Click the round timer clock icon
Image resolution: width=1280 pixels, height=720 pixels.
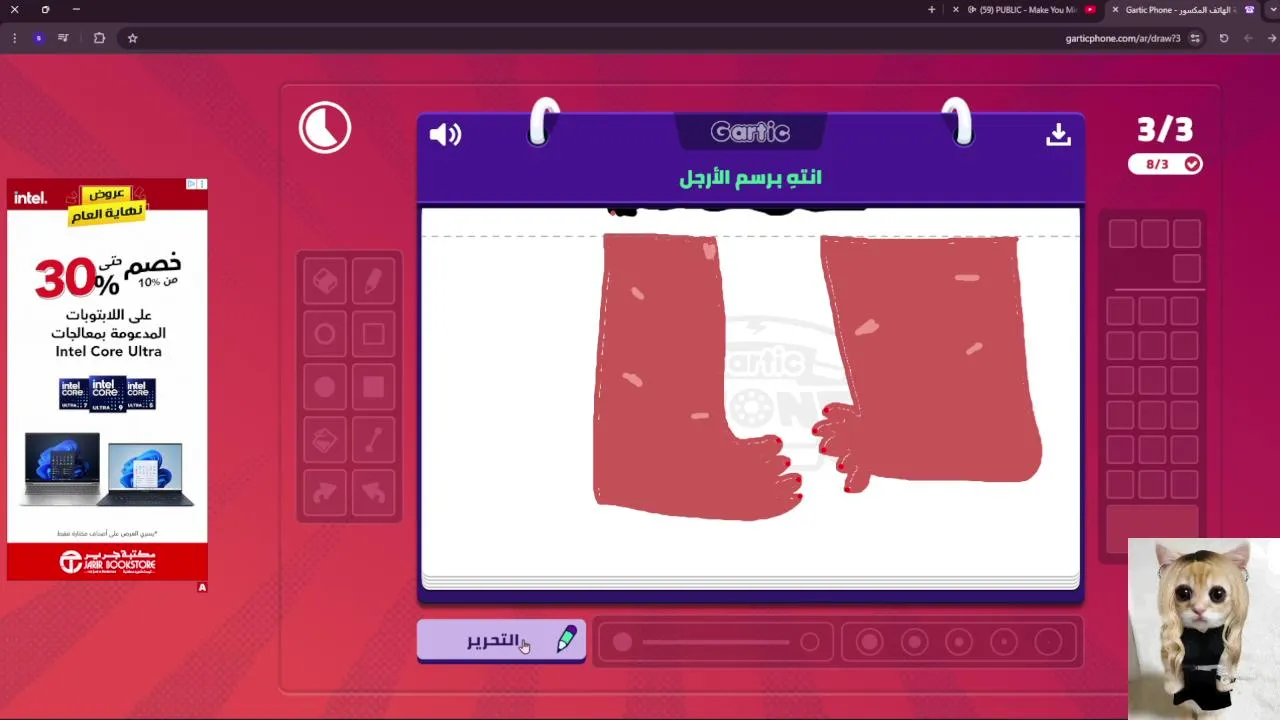tap(325, 128)
